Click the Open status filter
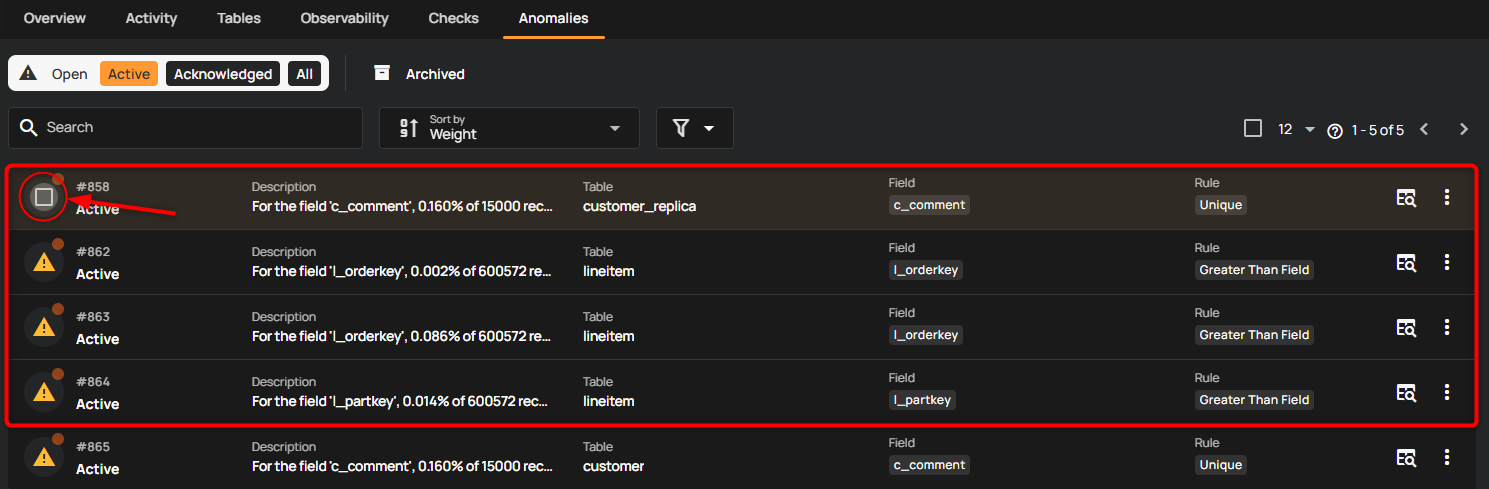This screenshot has height=489, width=1489. click(70, 74)
